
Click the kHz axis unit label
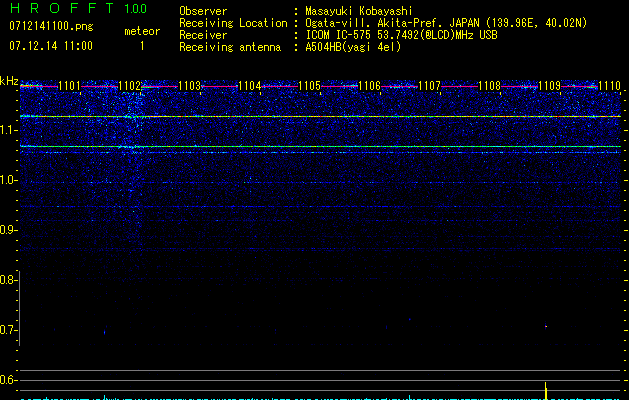[9, 80]
